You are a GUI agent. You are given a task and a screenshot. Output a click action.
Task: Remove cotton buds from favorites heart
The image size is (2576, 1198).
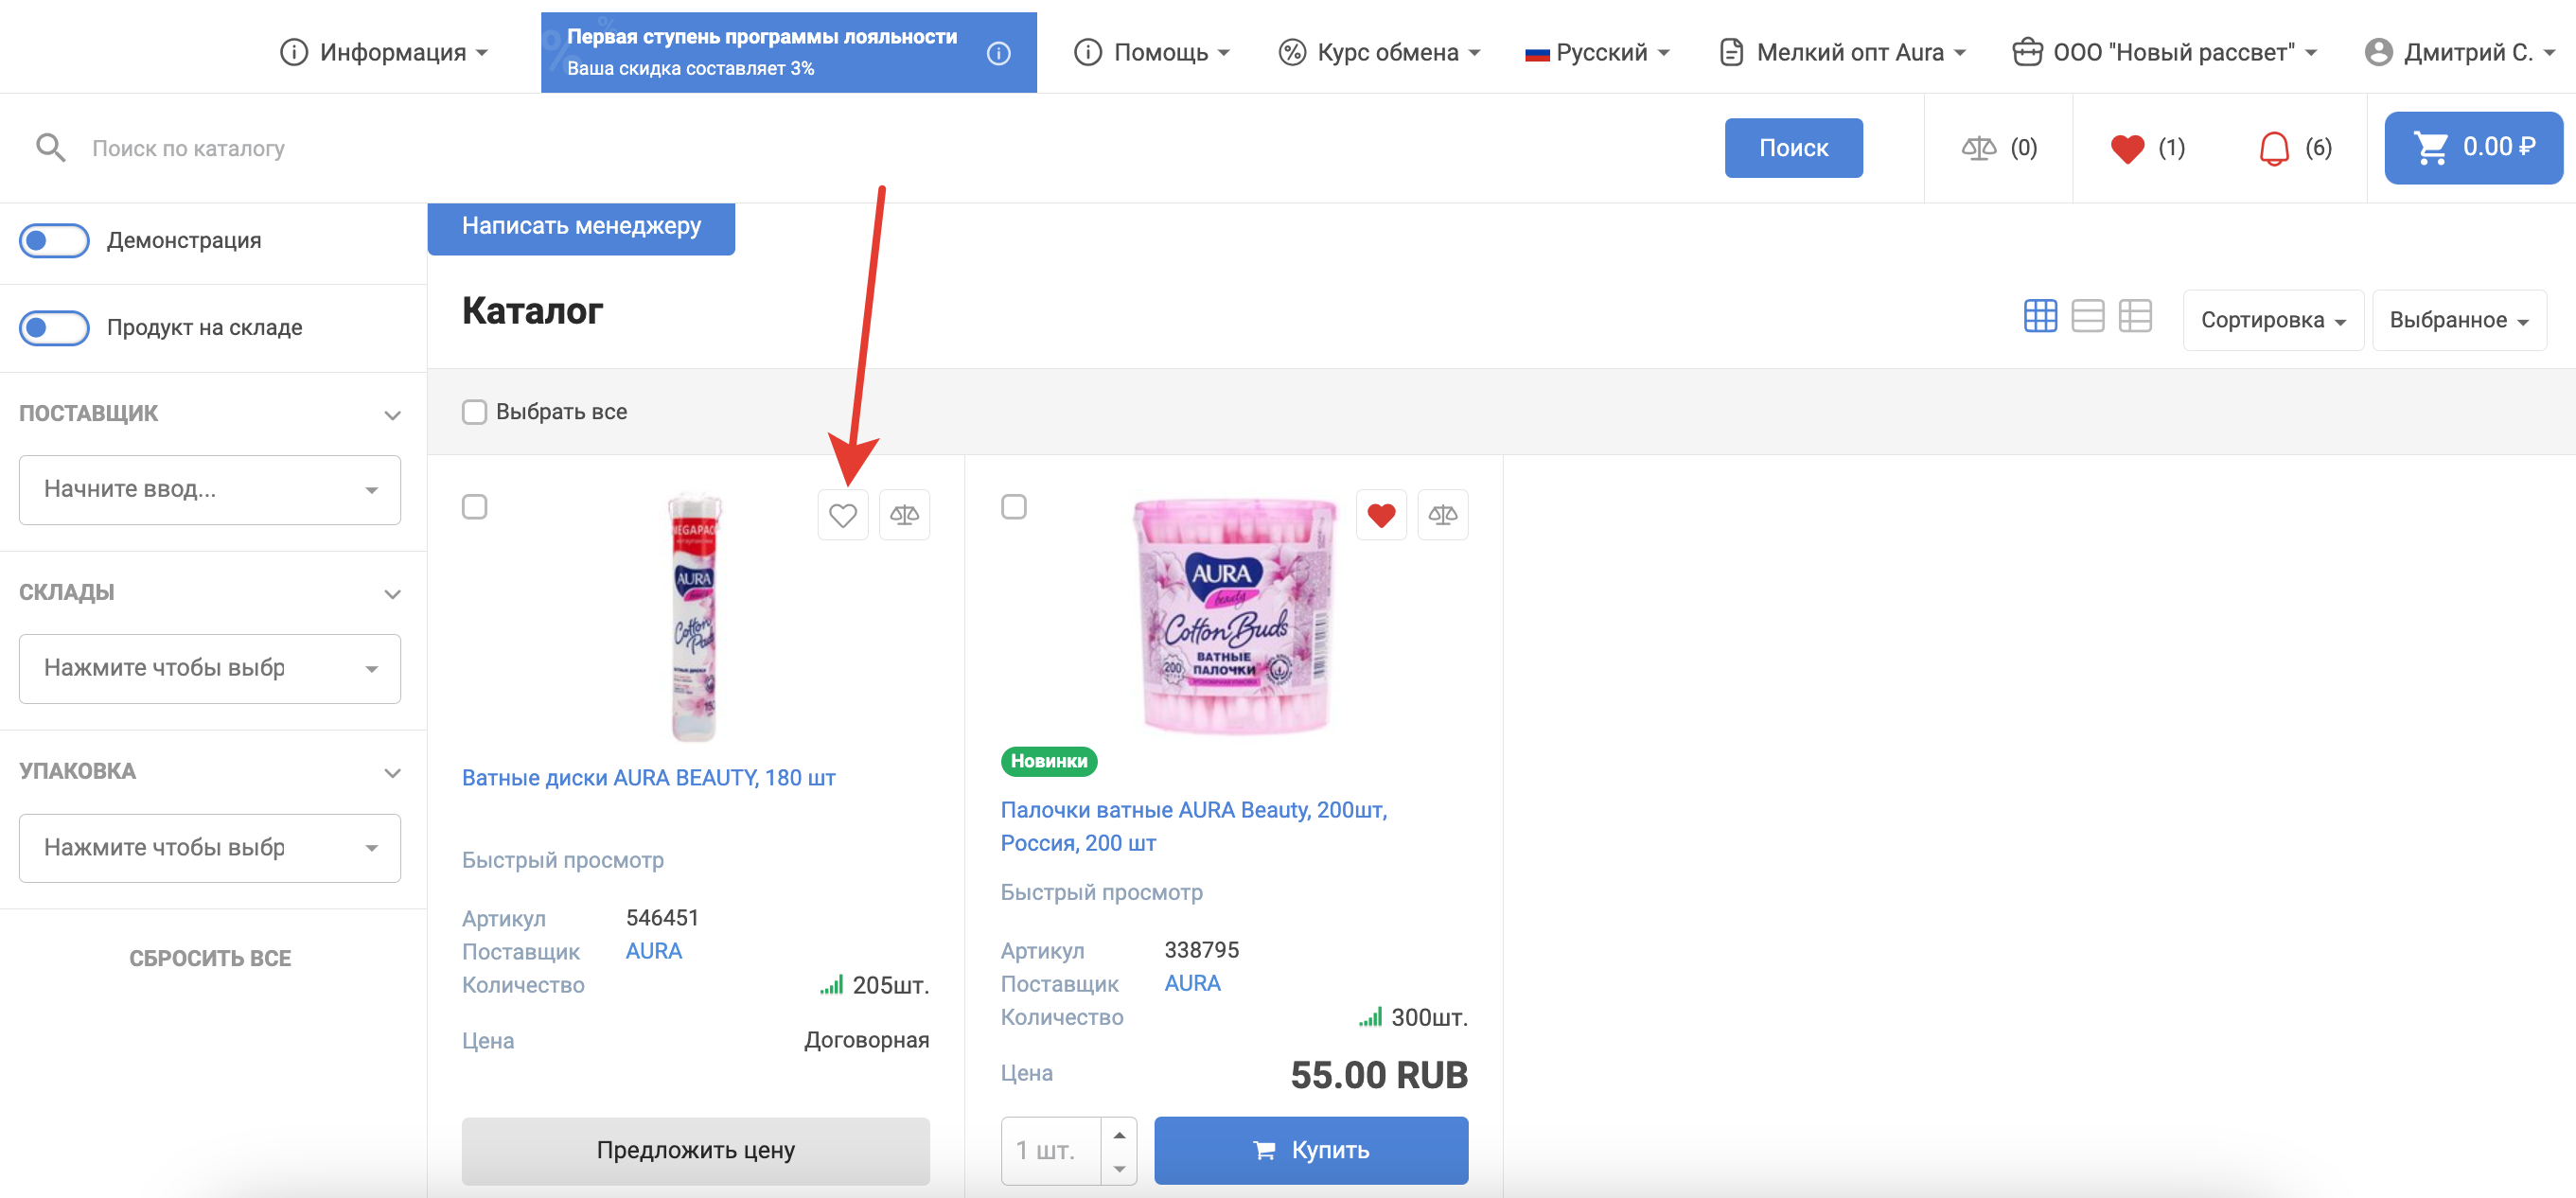coord(1380,515)
